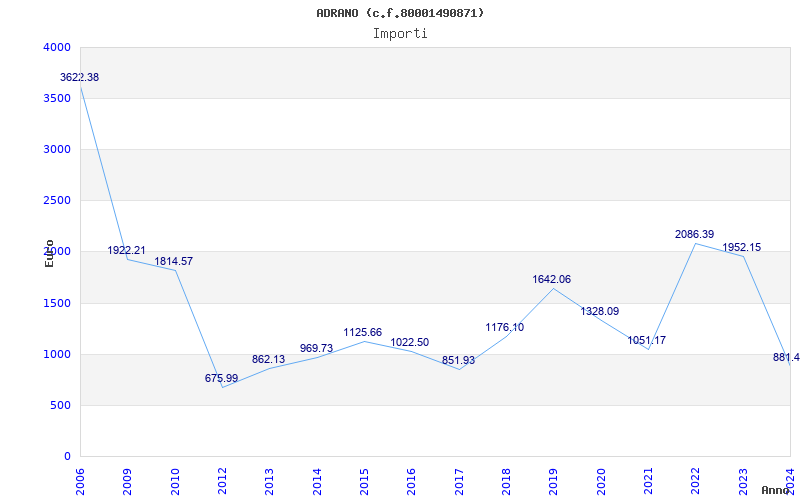Screen dimensions: 800x500
Task: Click the 2019 x-axis year label
Action: pyautogui.click(x=554, y=482)
